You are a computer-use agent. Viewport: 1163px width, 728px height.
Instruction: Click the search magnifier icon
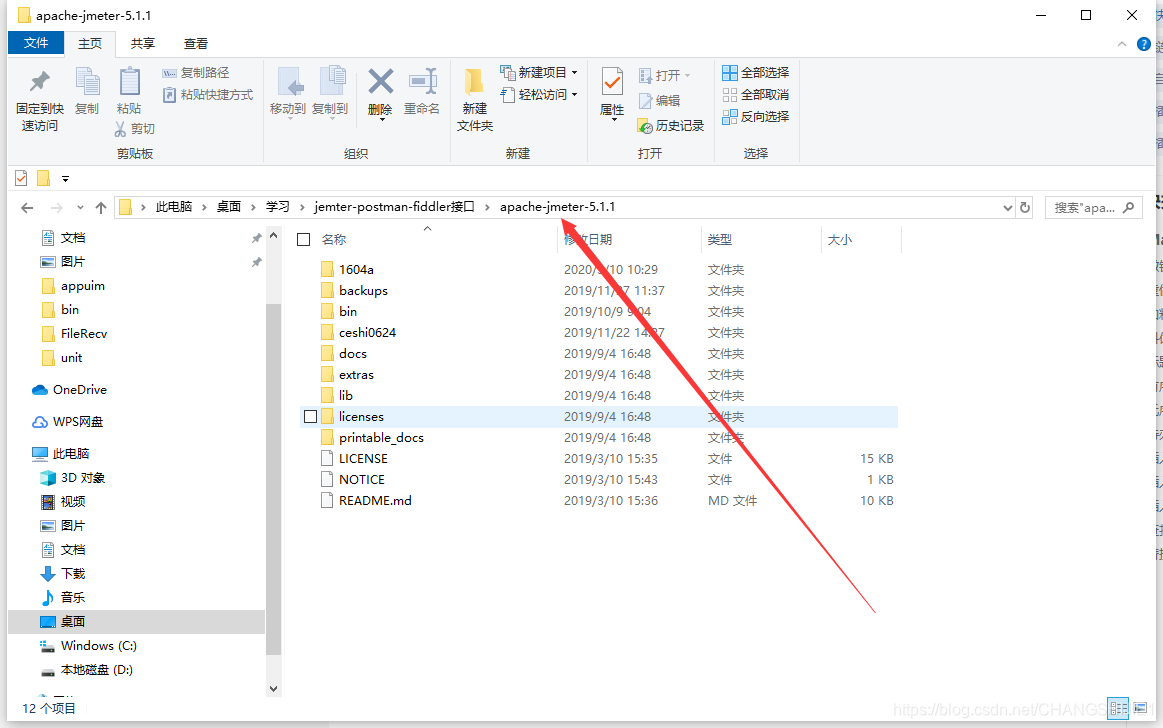[1128, 208]
